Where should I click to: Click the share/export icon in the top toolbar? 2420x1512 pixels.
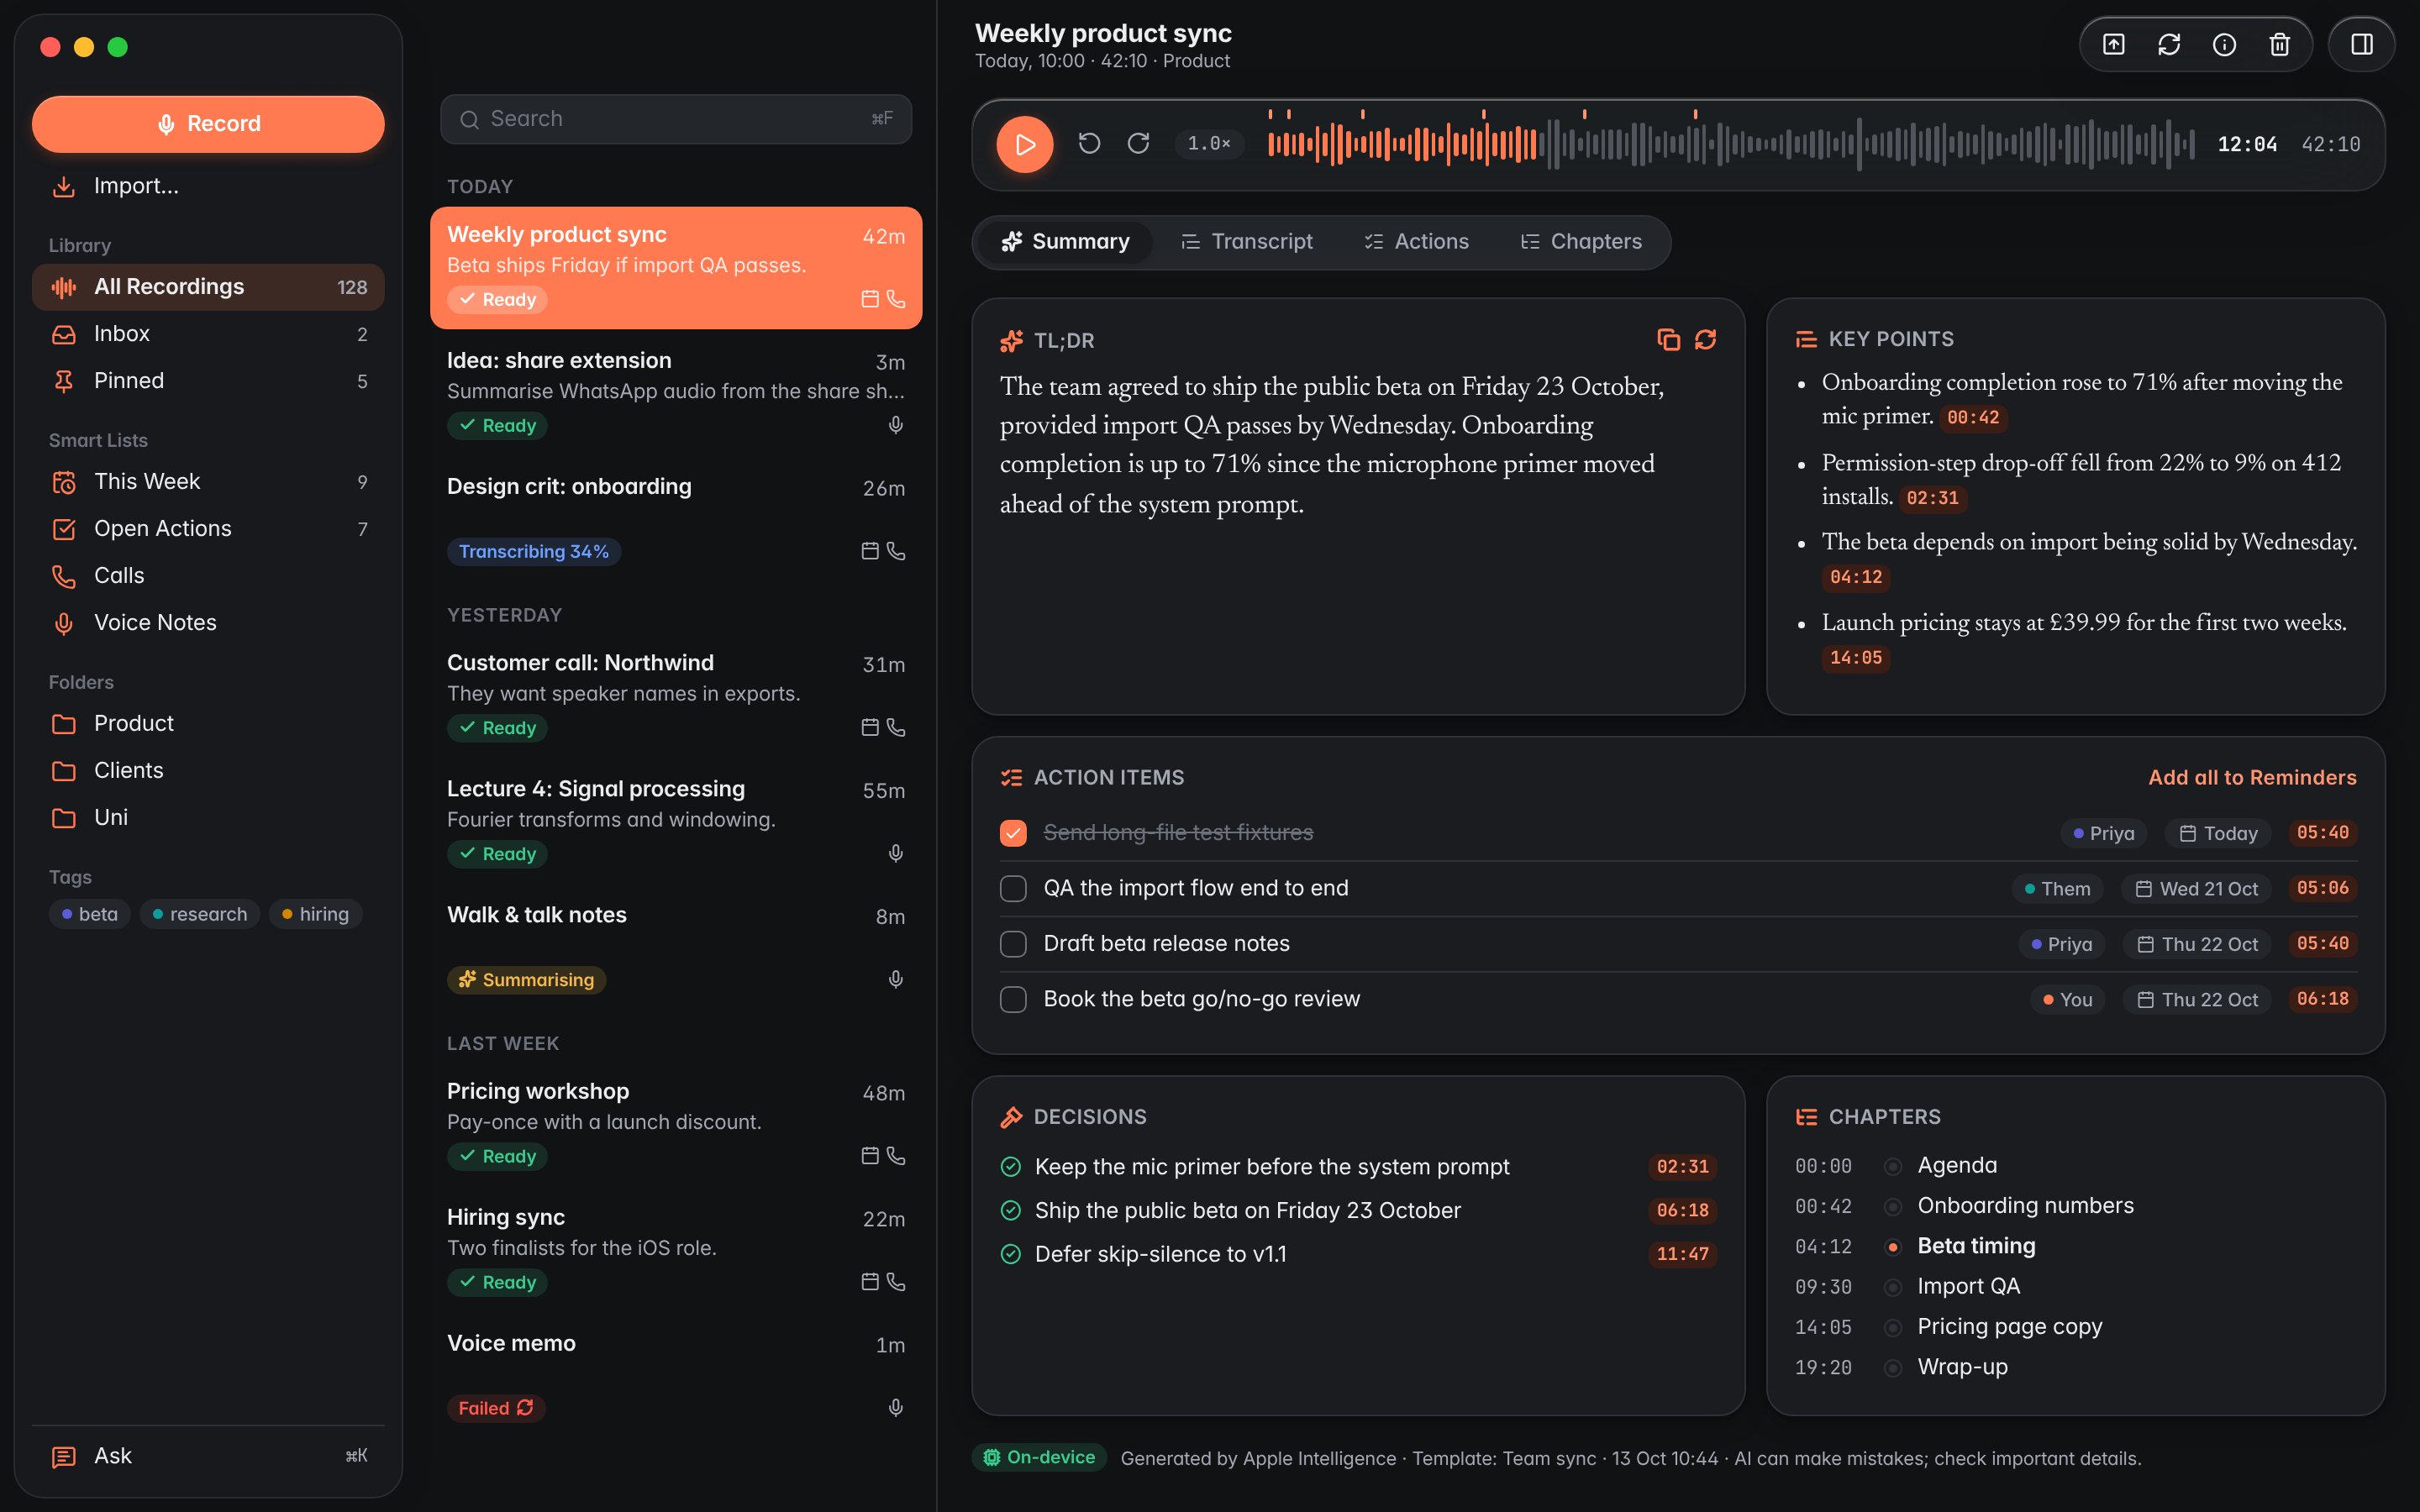click(2113, 44)
